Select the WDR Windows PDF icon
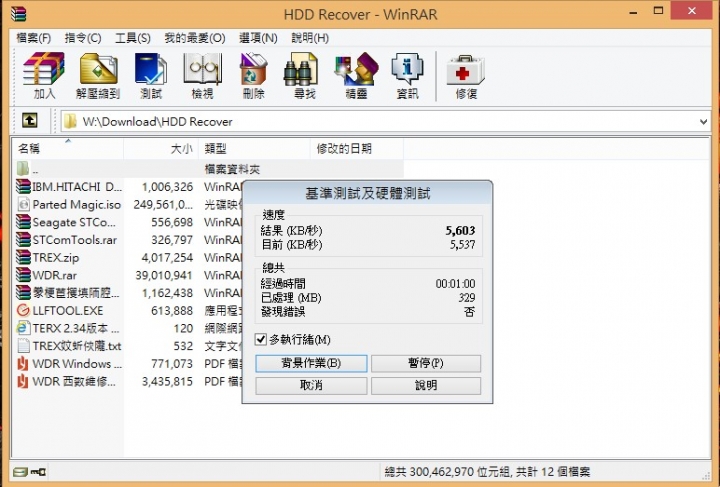This screenshot has height=487, width=720. 23,364
